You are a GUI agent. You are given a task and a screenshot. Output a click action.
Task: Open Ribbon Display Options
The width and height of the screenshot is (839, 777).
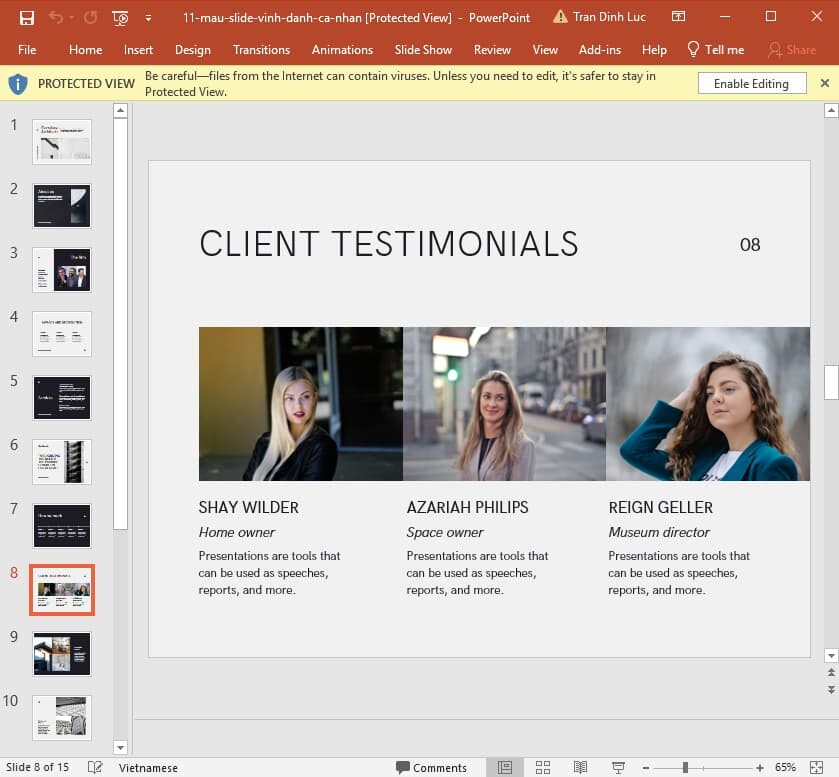679,17
